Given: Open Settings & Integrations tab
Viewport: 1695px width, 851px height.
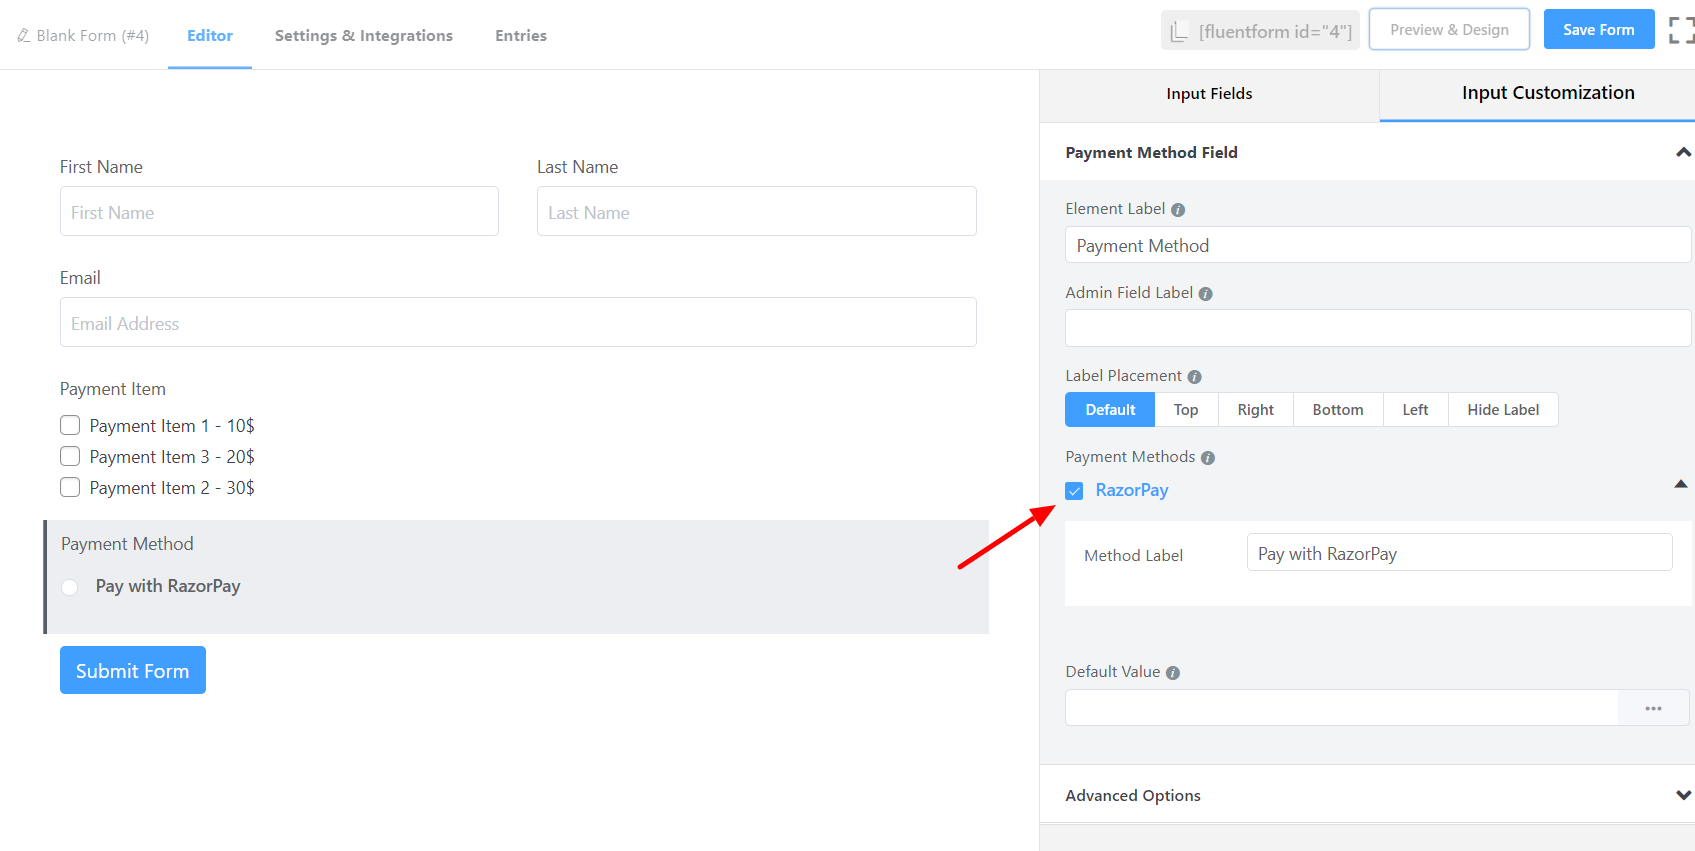Looking at the screenshot, I should [x=364, y=35].
